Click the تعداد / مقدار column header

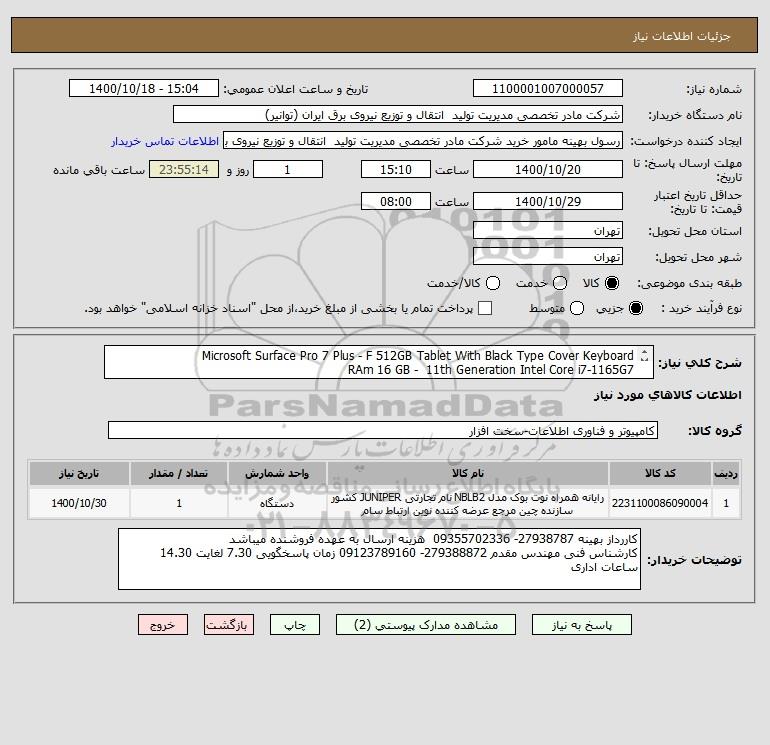[x=179, y=473]
